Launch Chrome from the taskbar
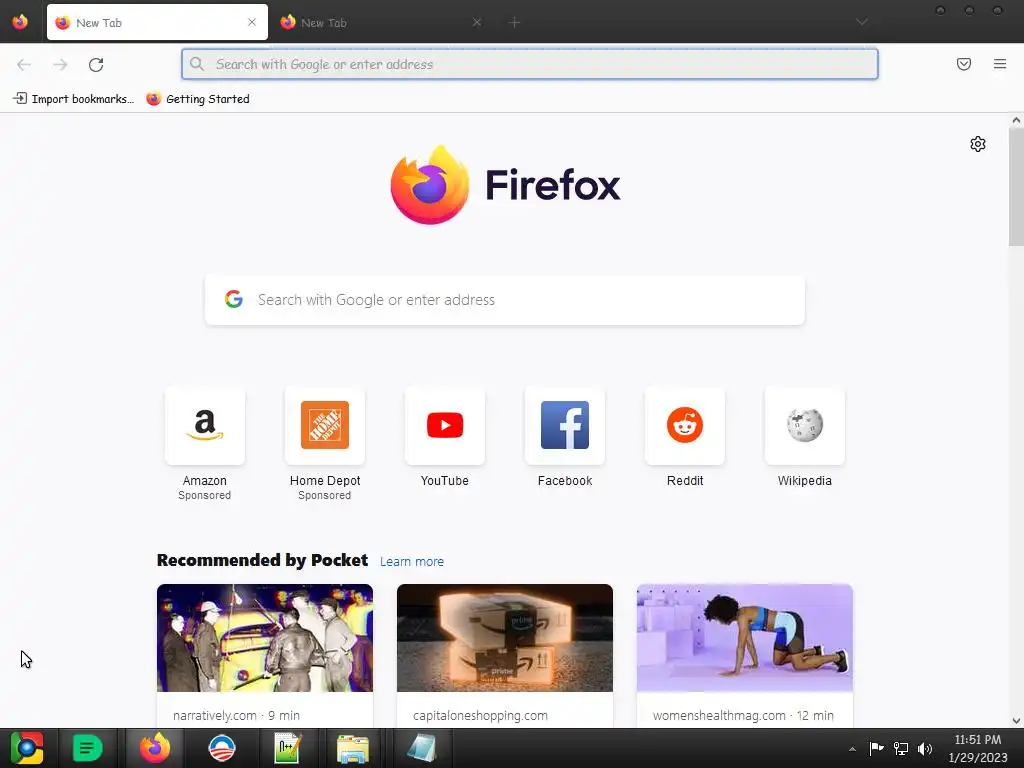This screenshot has width=1024, height=768. click(x=26, y=748)
